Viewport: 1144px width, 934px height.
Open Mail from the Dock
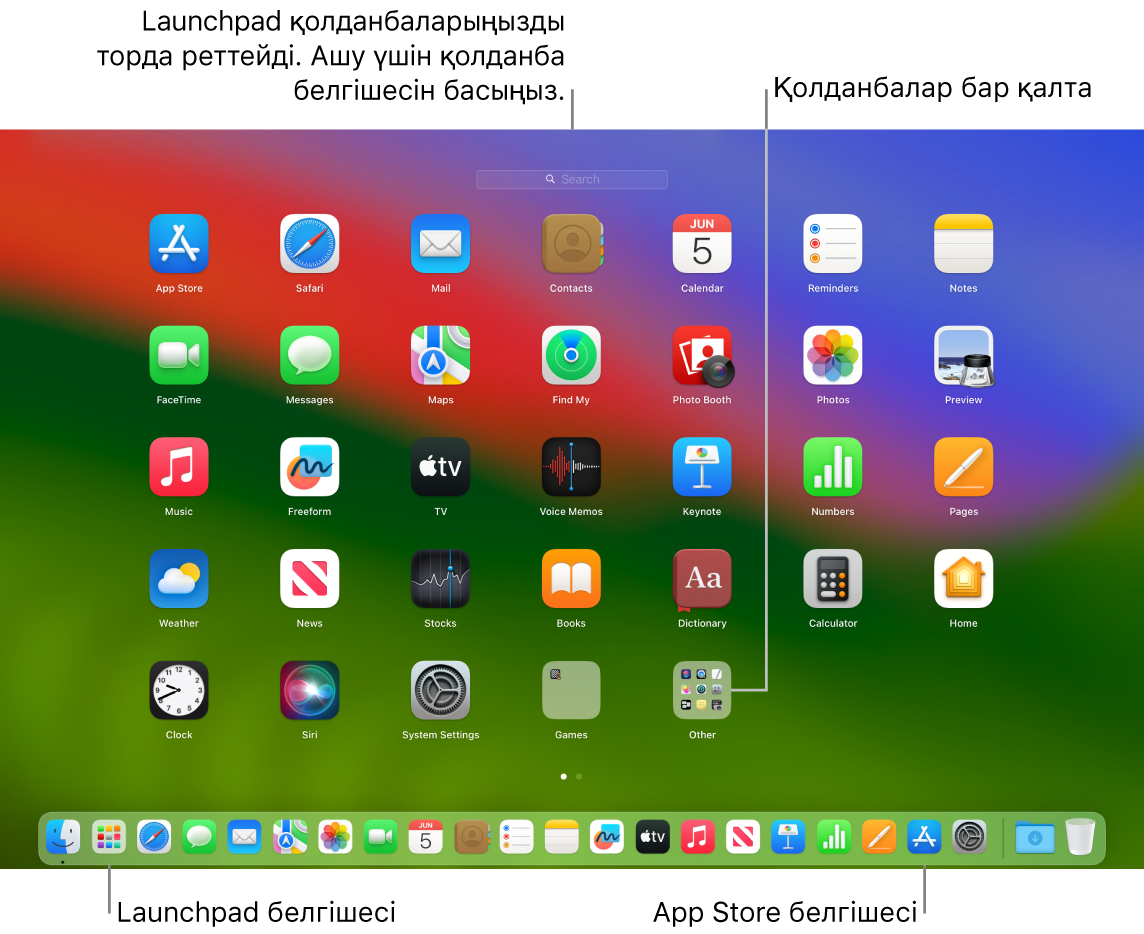click(x=244, y=837)
